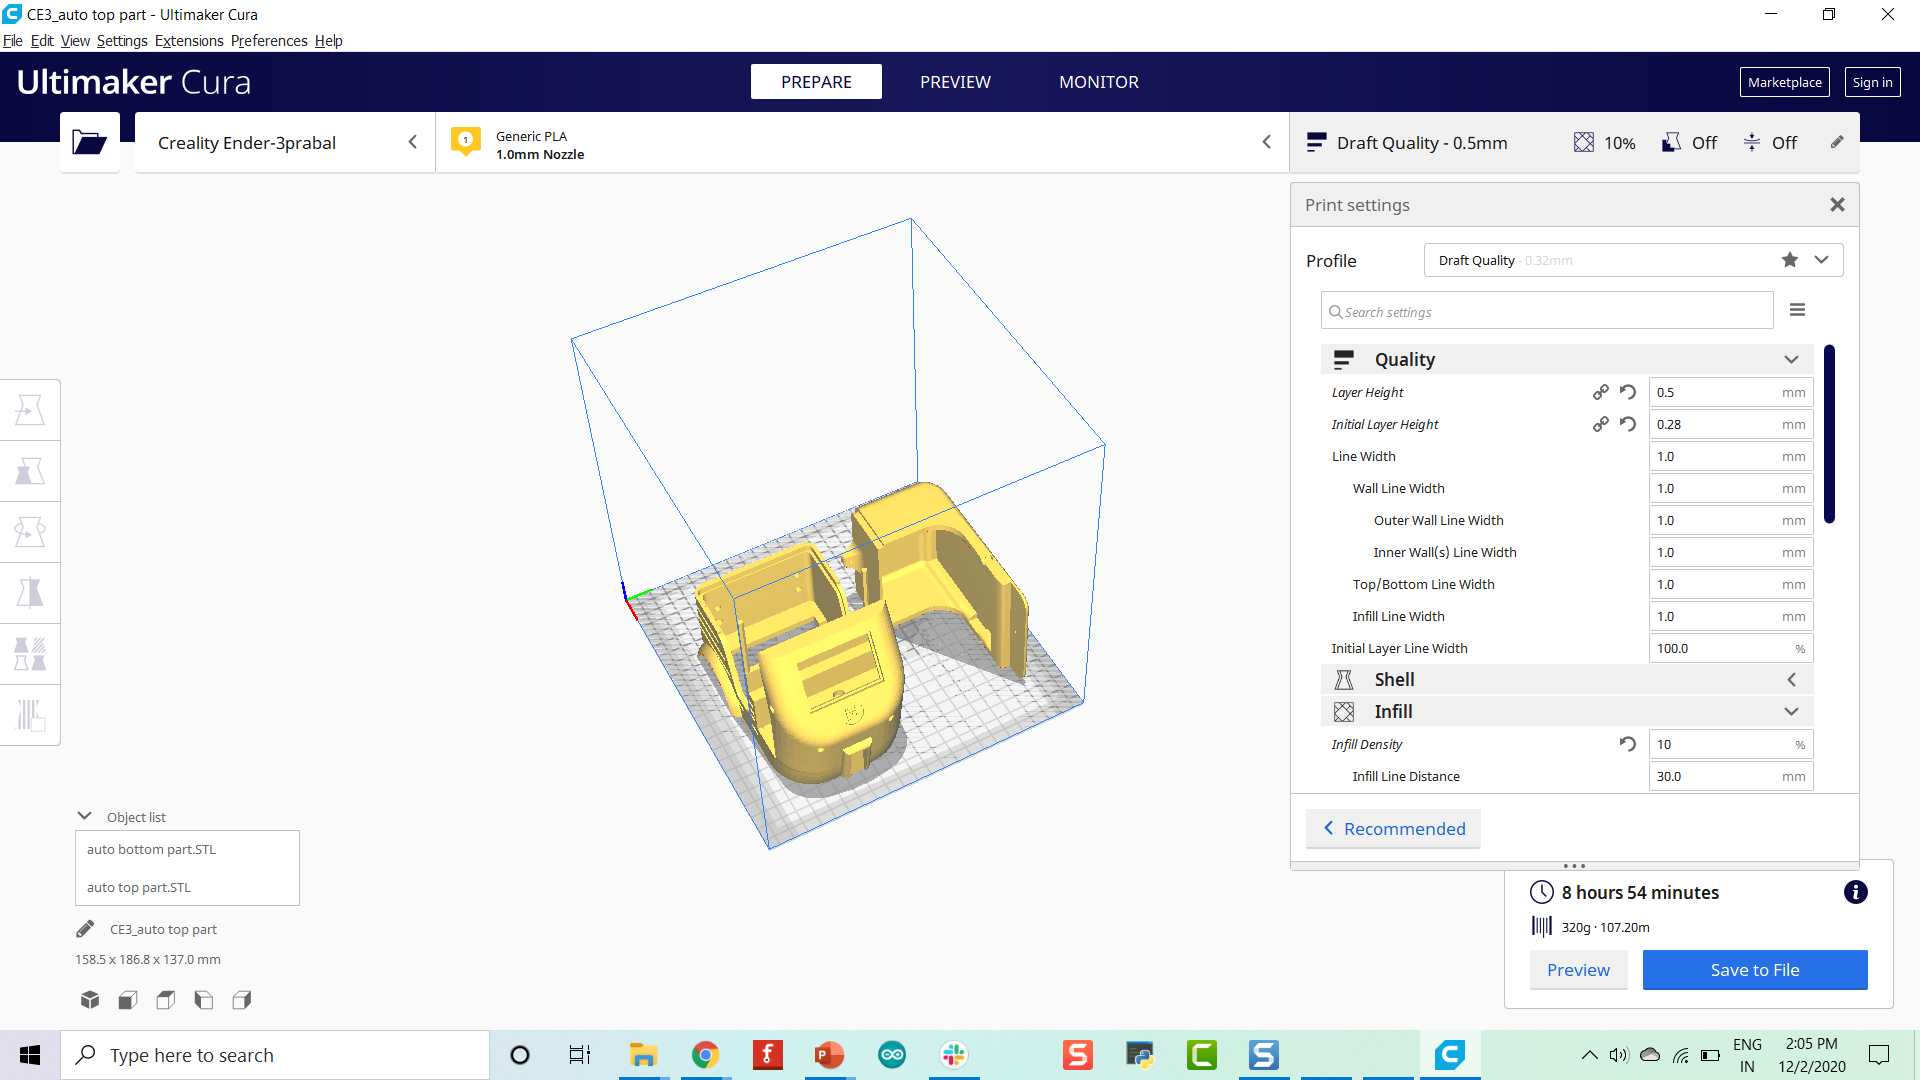Screen dimensions: 1920x1080
Task: Open the View menu
Action: [x=75, y=41]
